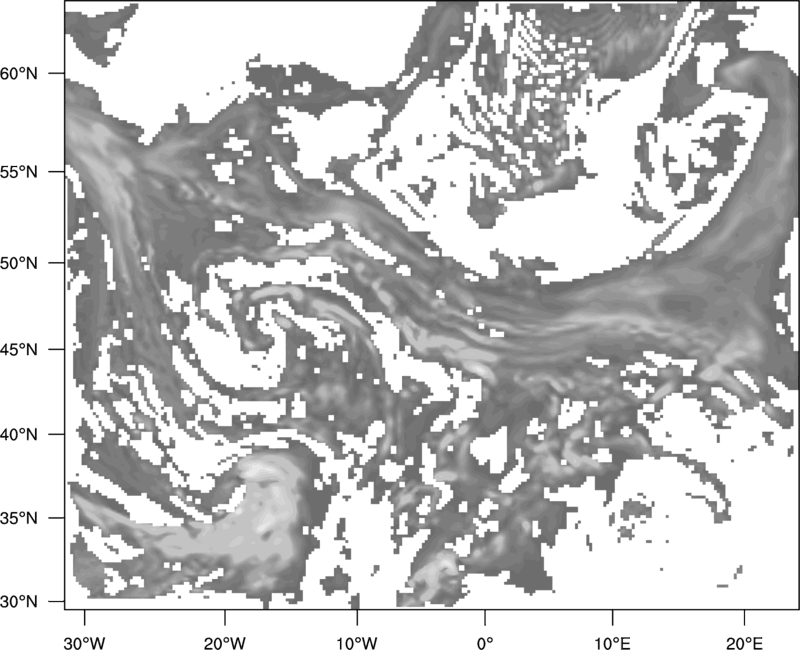Viewport: 800px width, 650px height.
Task: Click the 30°W longitude label
Action: pyautogui.click(x=84, y=643)
